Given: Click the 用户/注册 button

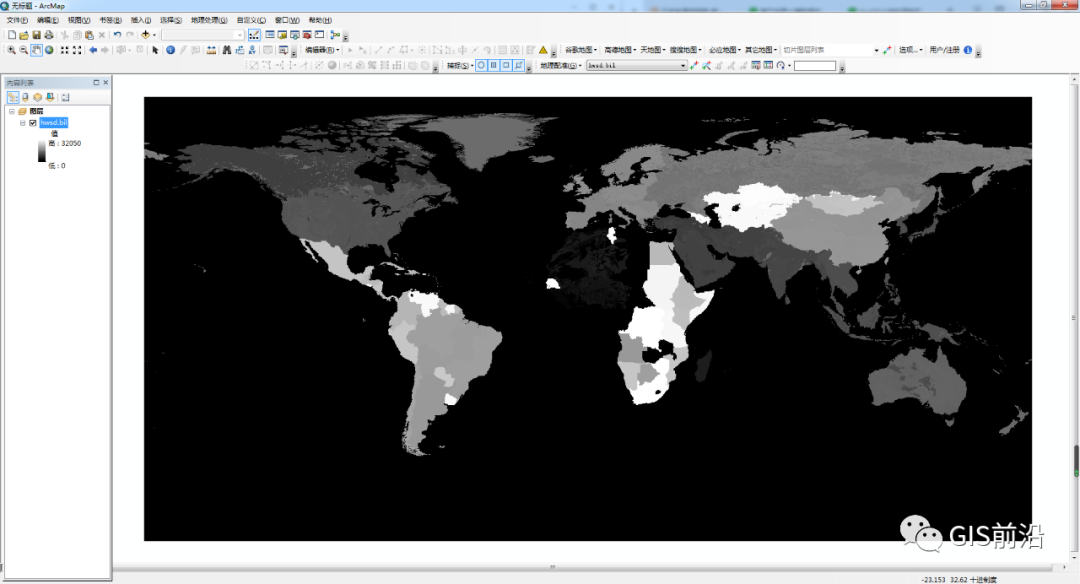Looking at the screenshot, I should click(x=944, y=50).
